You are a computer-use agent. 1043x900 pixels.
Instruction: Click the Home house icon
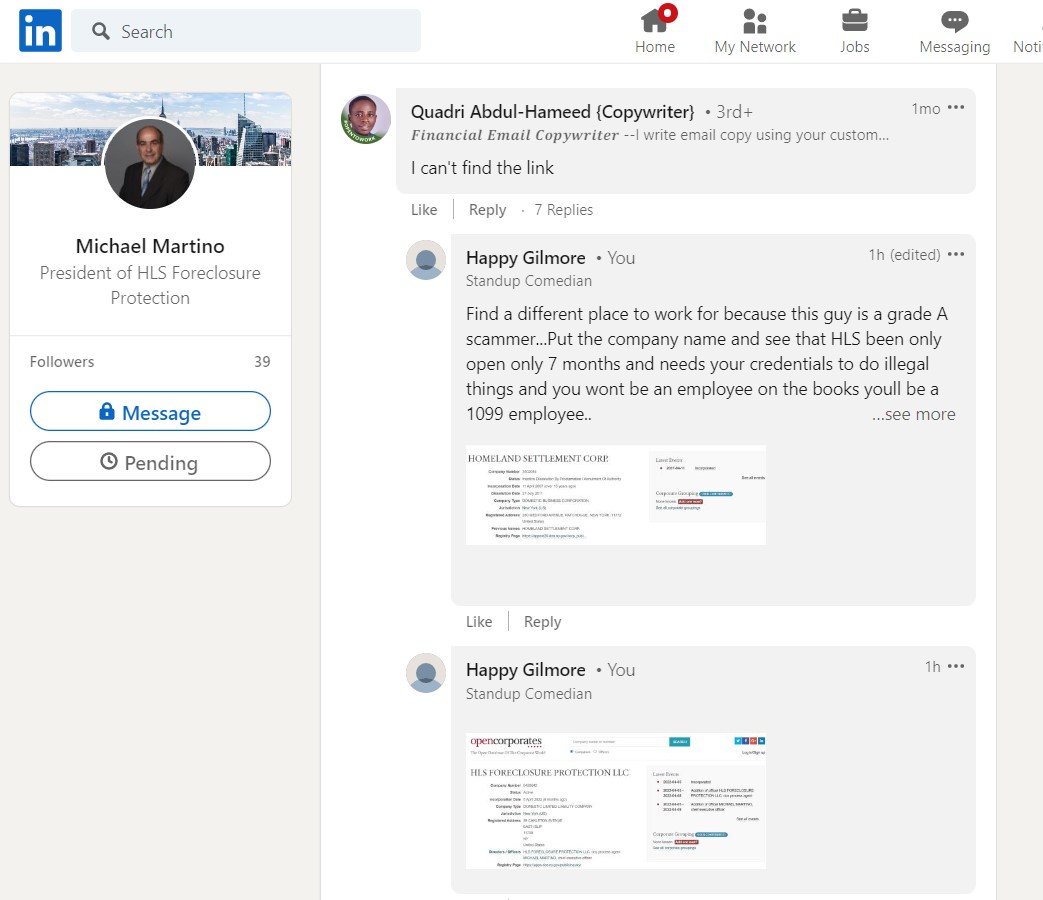pyautogui.click(x=654, y=21)
